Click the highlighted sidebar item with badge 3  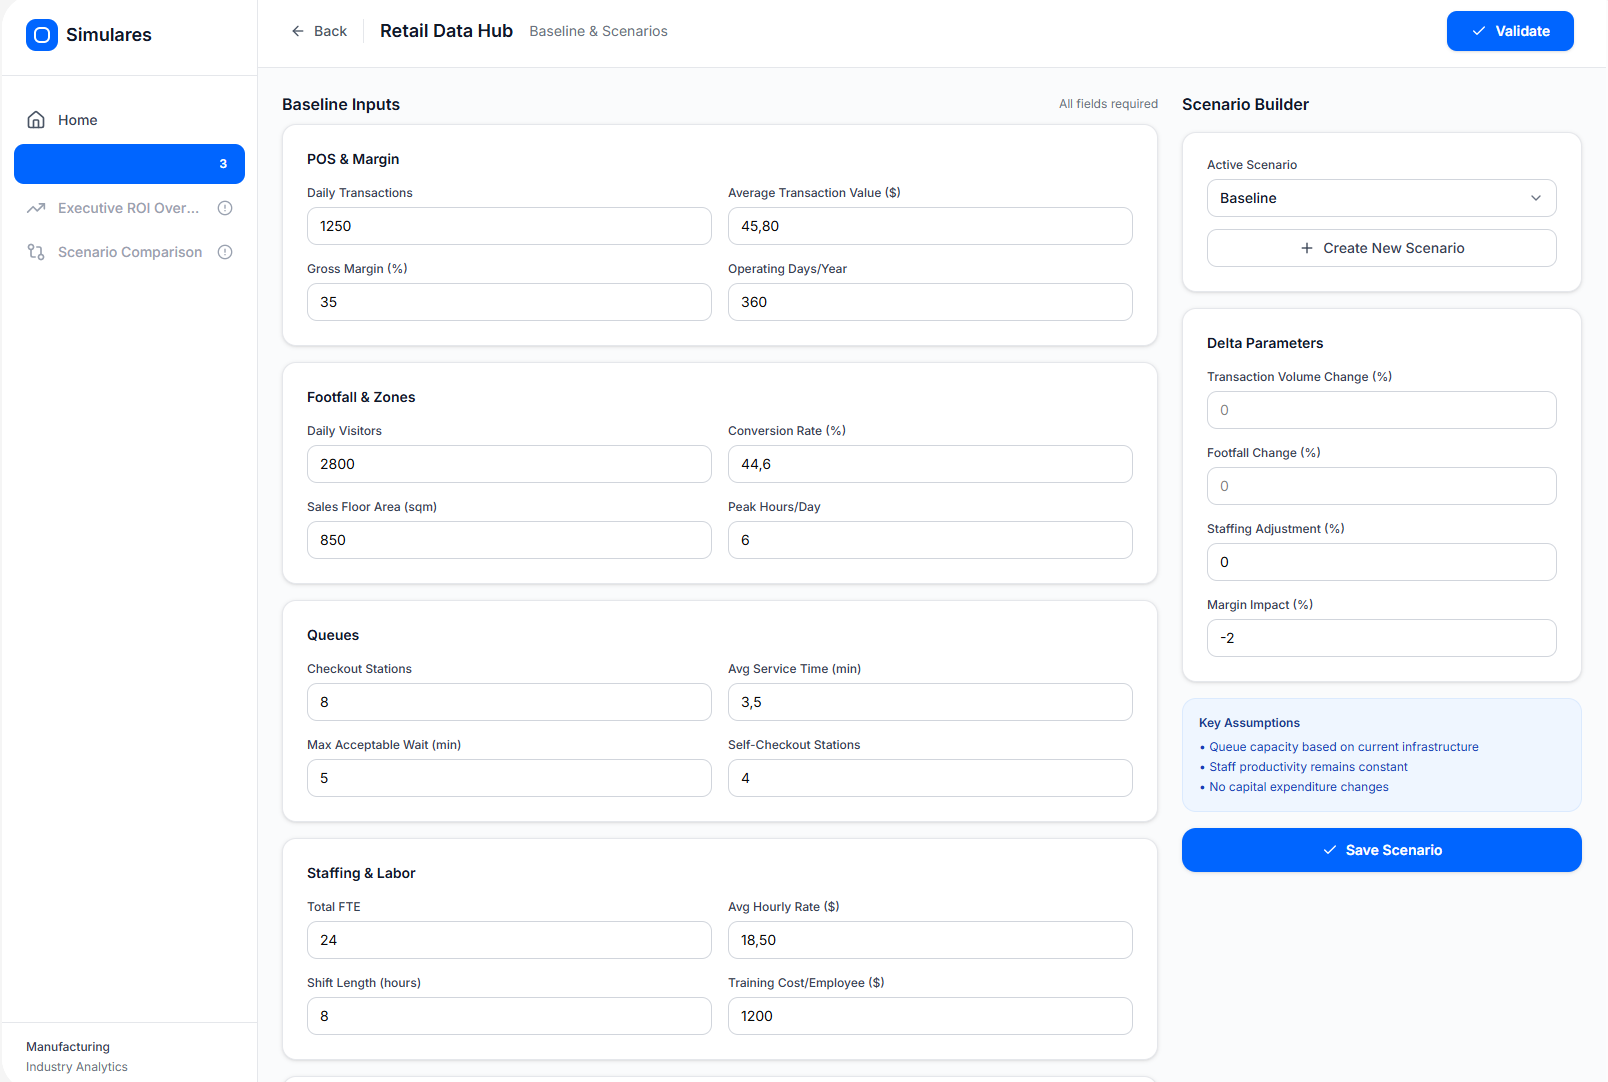[x=129, y=163]
